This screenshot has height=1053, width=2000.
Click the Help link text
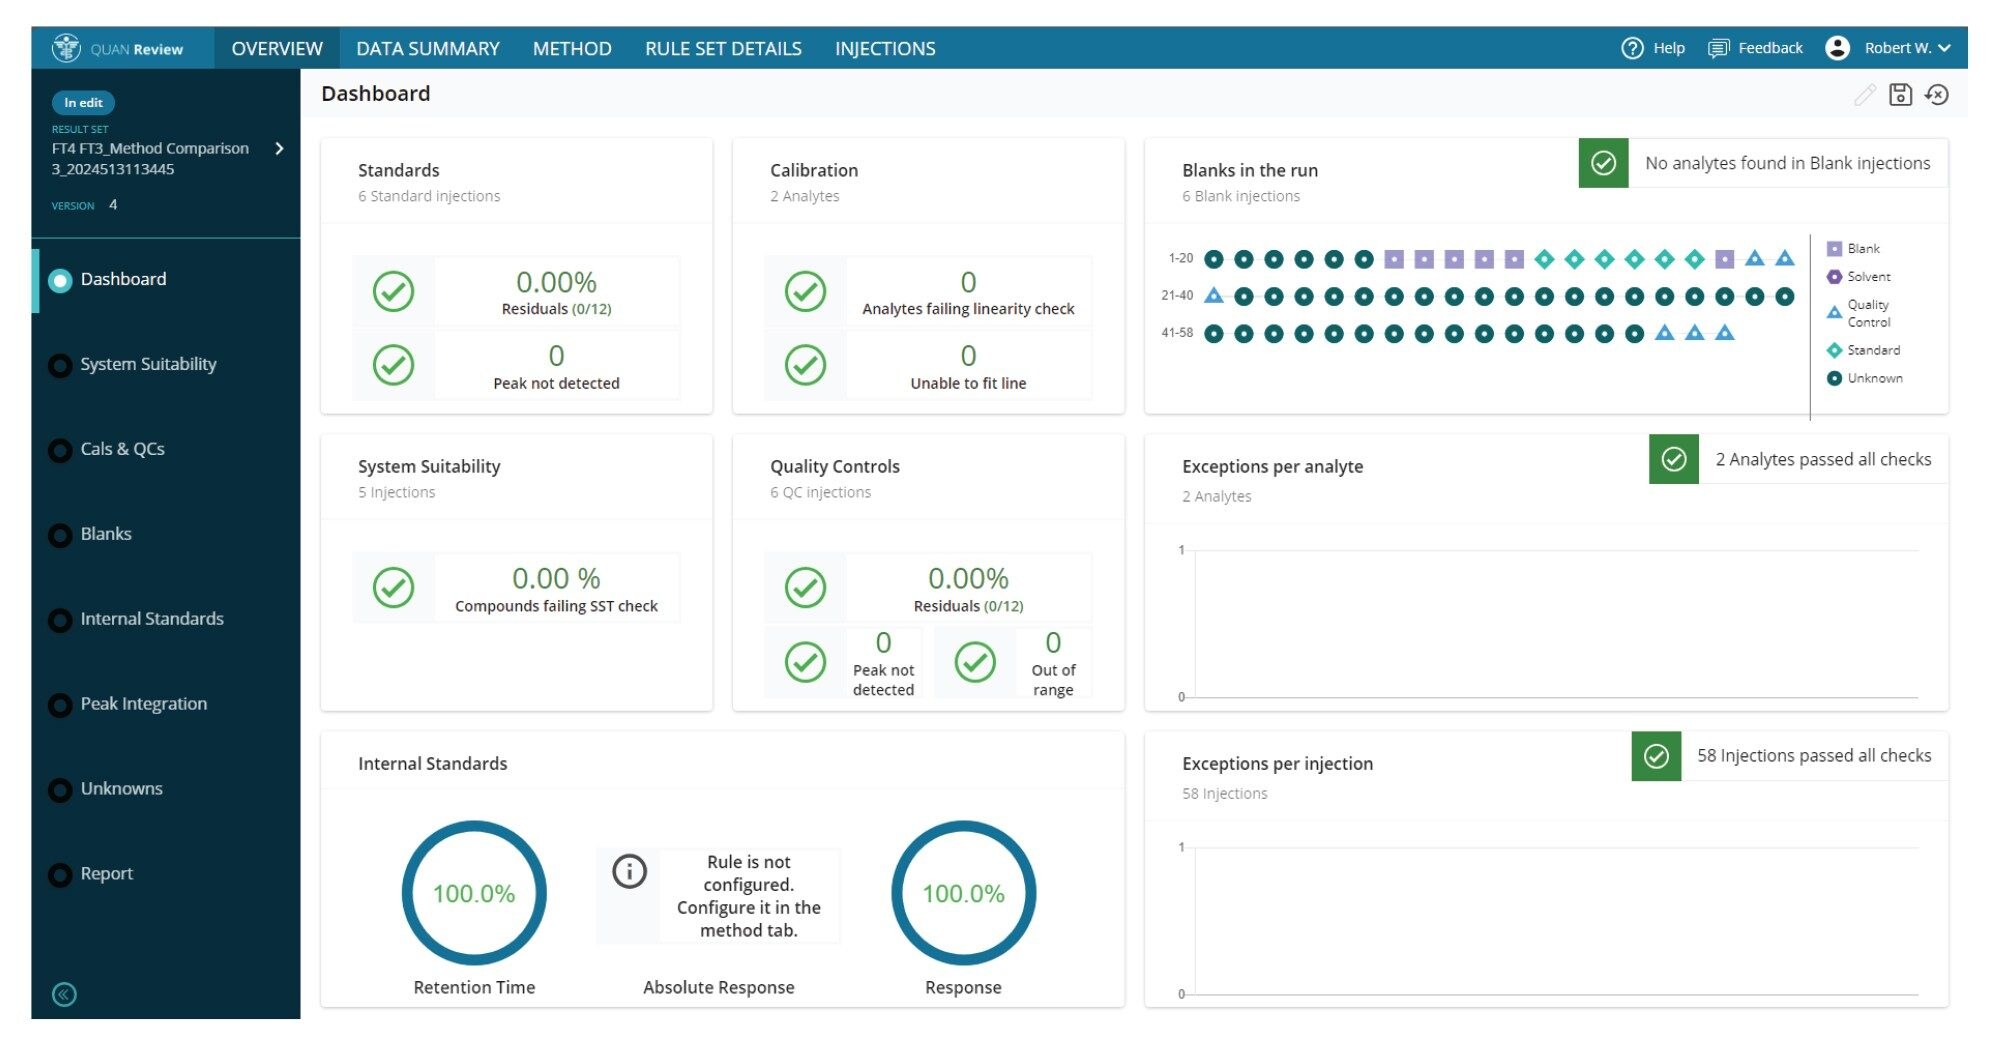tap(1669, 48)
